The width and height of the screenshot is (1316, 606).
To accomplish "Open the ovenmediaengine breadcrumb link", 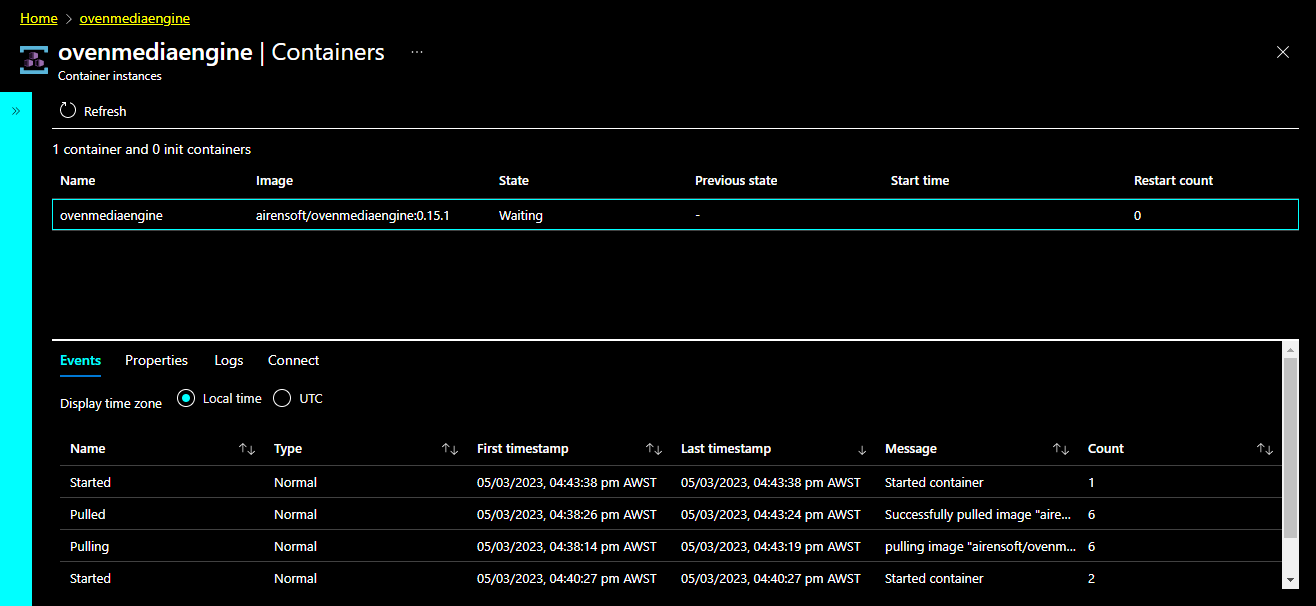I will coord(134,17).
